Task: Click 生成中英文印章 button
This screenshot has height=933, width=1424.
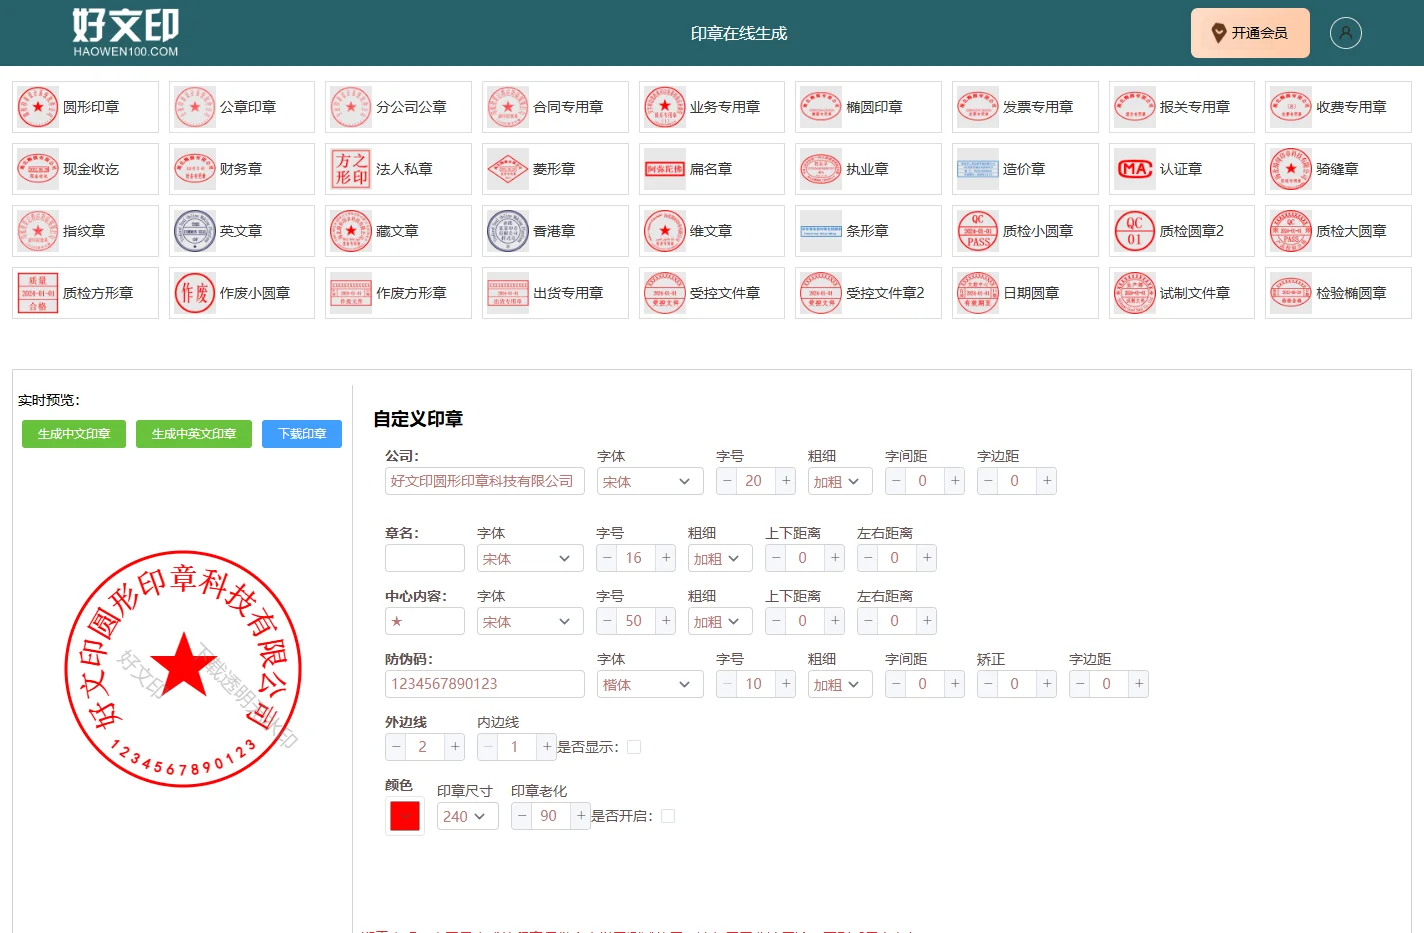Action: click(194, 434)
